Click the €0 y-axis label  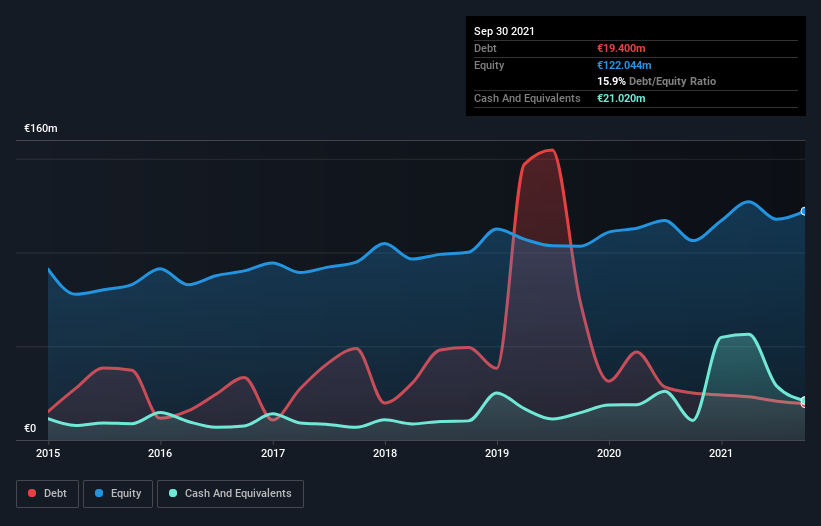point(30,428)
